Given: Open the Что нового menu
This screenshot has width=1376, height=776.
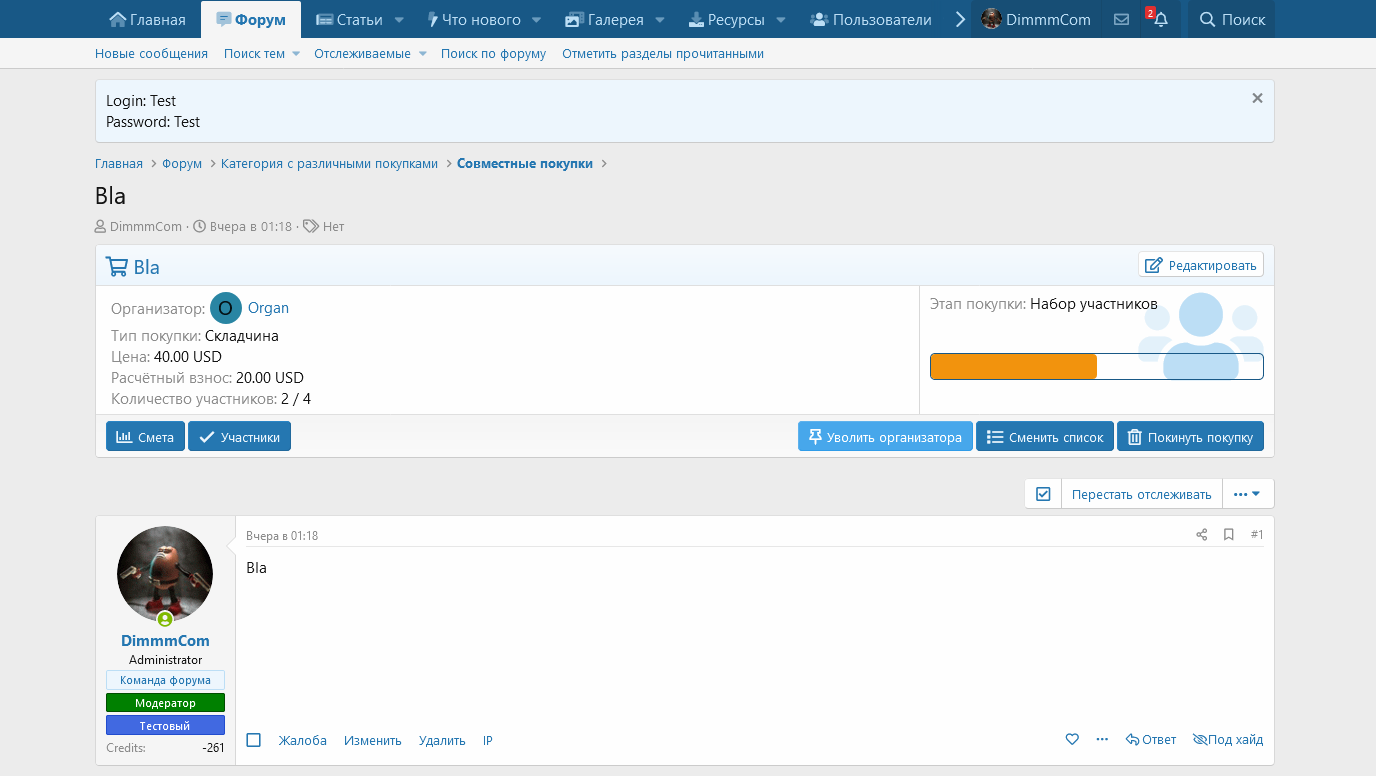Looking at the screenshot, I should 480,19.
